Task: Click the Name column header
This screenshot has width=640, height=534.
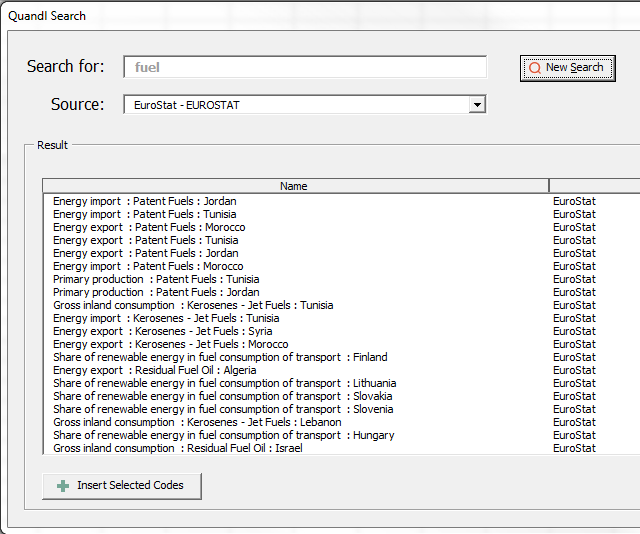Action: click(295, 186)
